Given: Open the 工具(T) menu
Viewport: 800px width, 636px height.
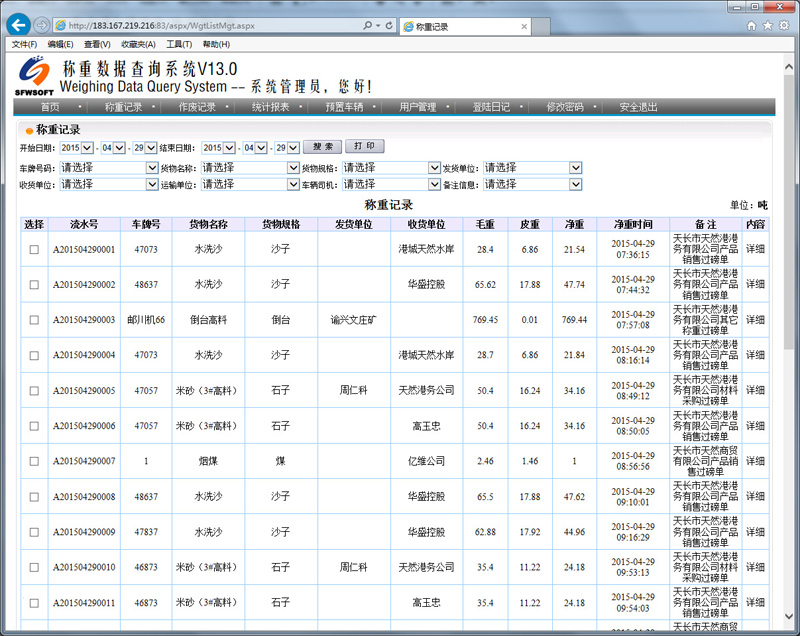Looking at the screenshot, I should coord(179,44).
